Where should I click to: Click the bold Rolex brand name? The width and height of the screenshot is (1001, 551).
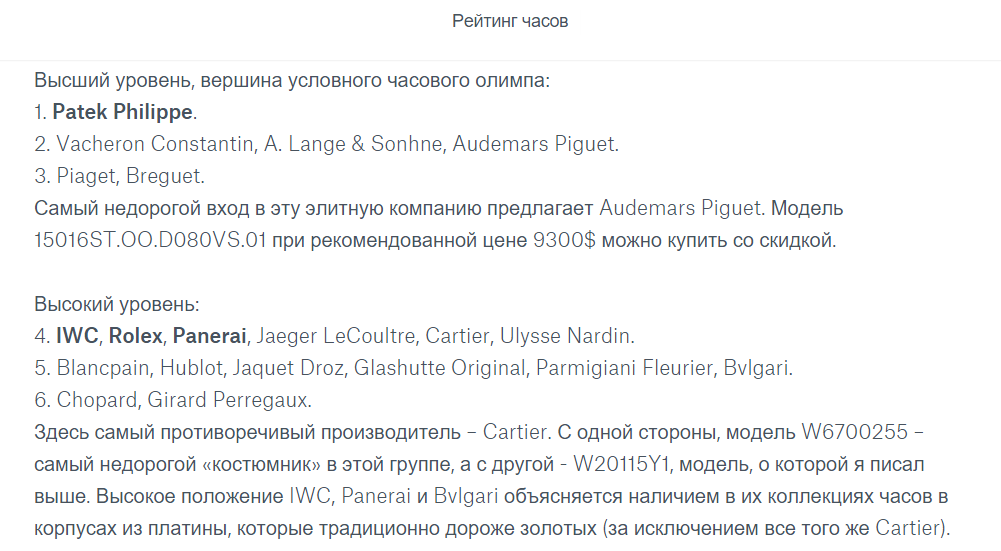pyautogui.click(x=136, y=336)
